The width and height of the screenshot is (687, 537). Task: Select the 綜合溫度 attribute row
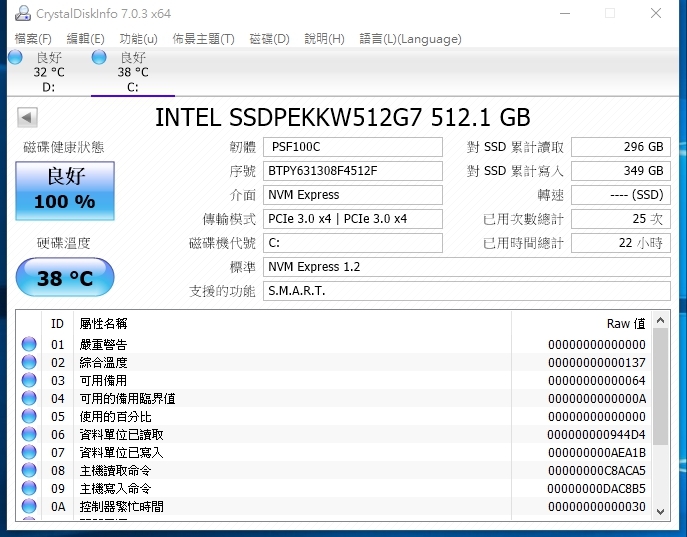334,362
